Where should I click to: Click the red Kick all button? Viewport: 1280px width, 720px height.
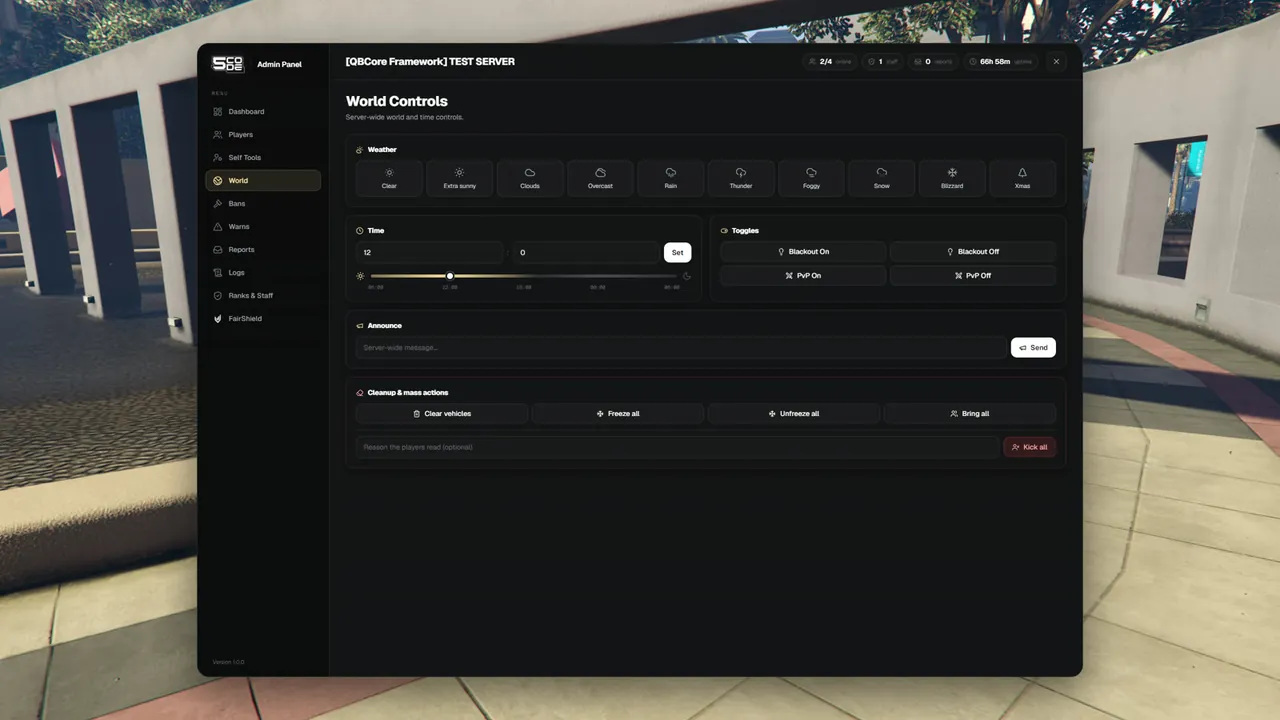point(1030,447)
